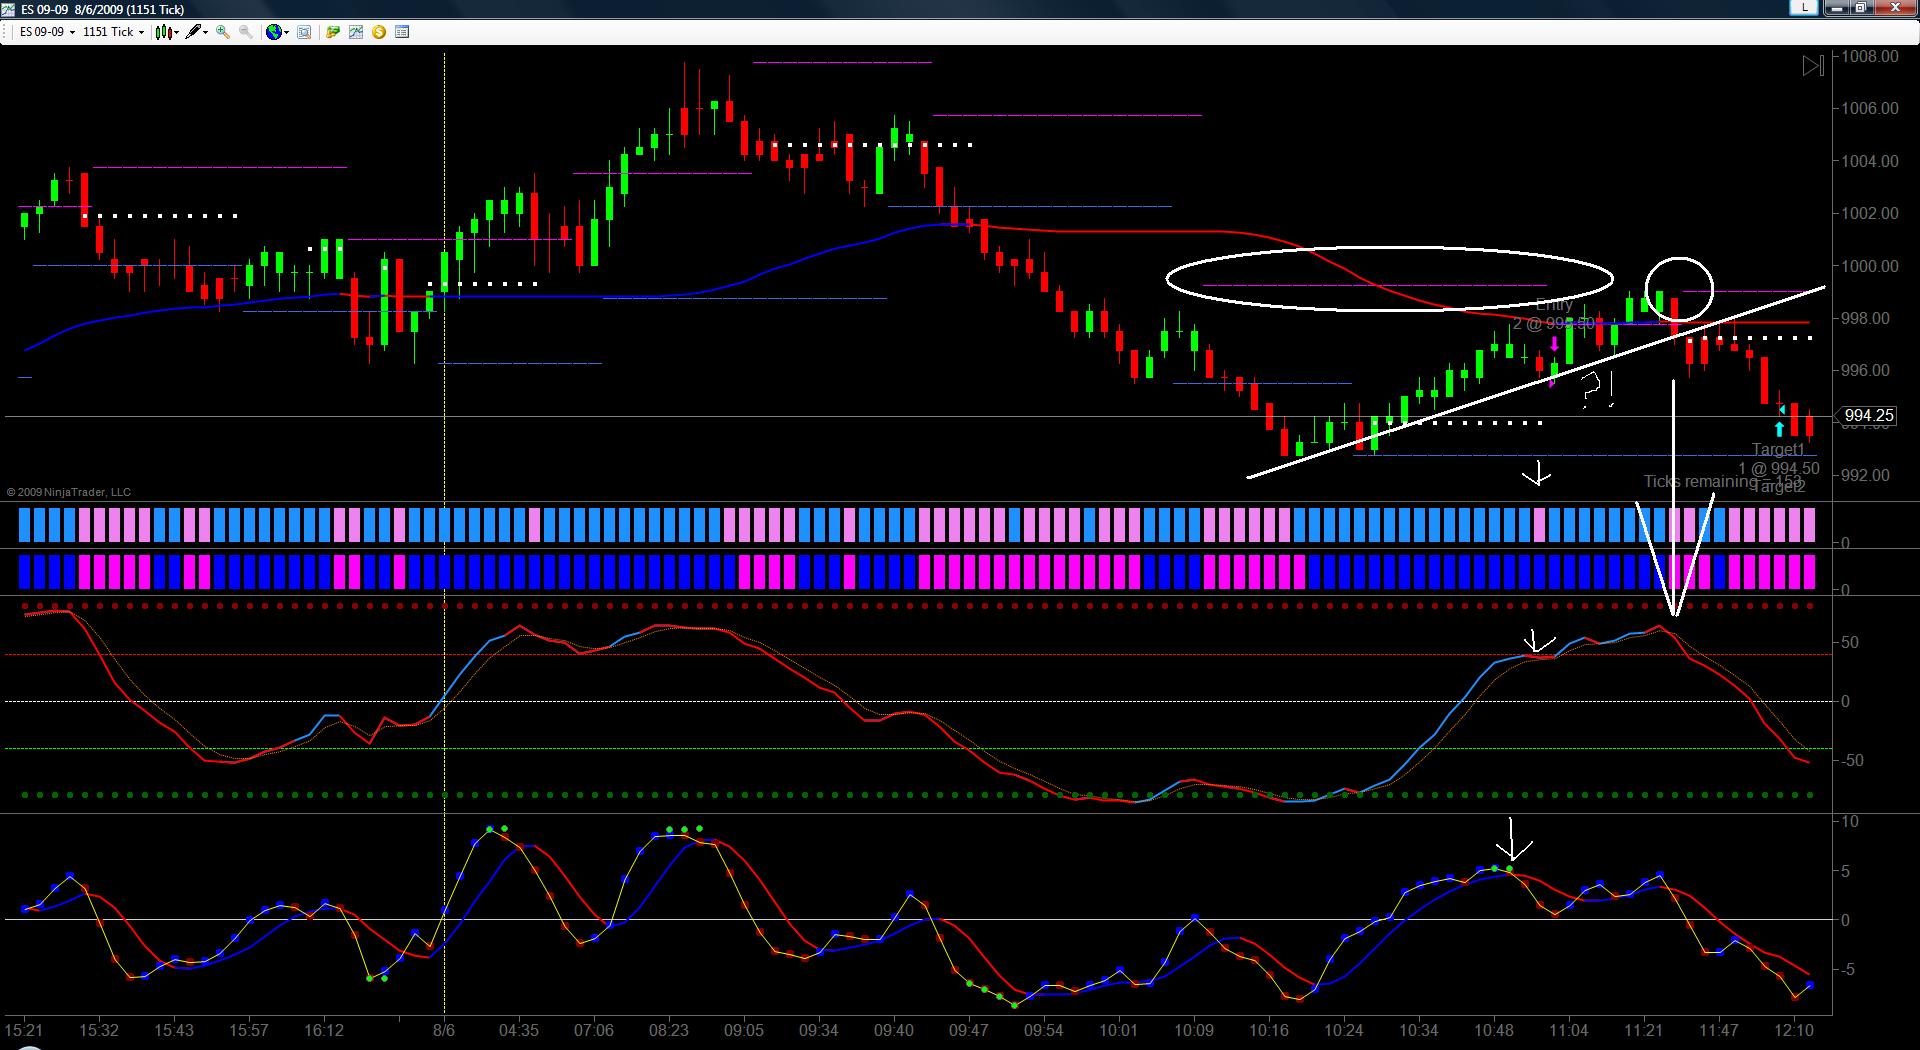Click the window title 'ES 09-09 8/6/2009 (1151 Tick)'
The width and height of the screenshot is (1920, 1050).
pyautogui.click(x=103, y=9)
